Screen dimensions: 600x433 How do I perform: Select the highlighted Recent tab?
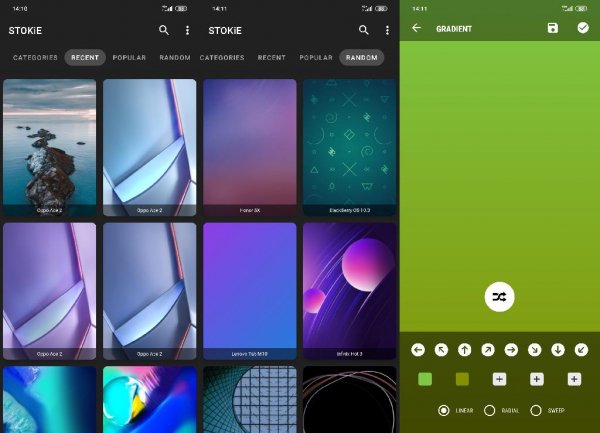click(x=85, y=57)
